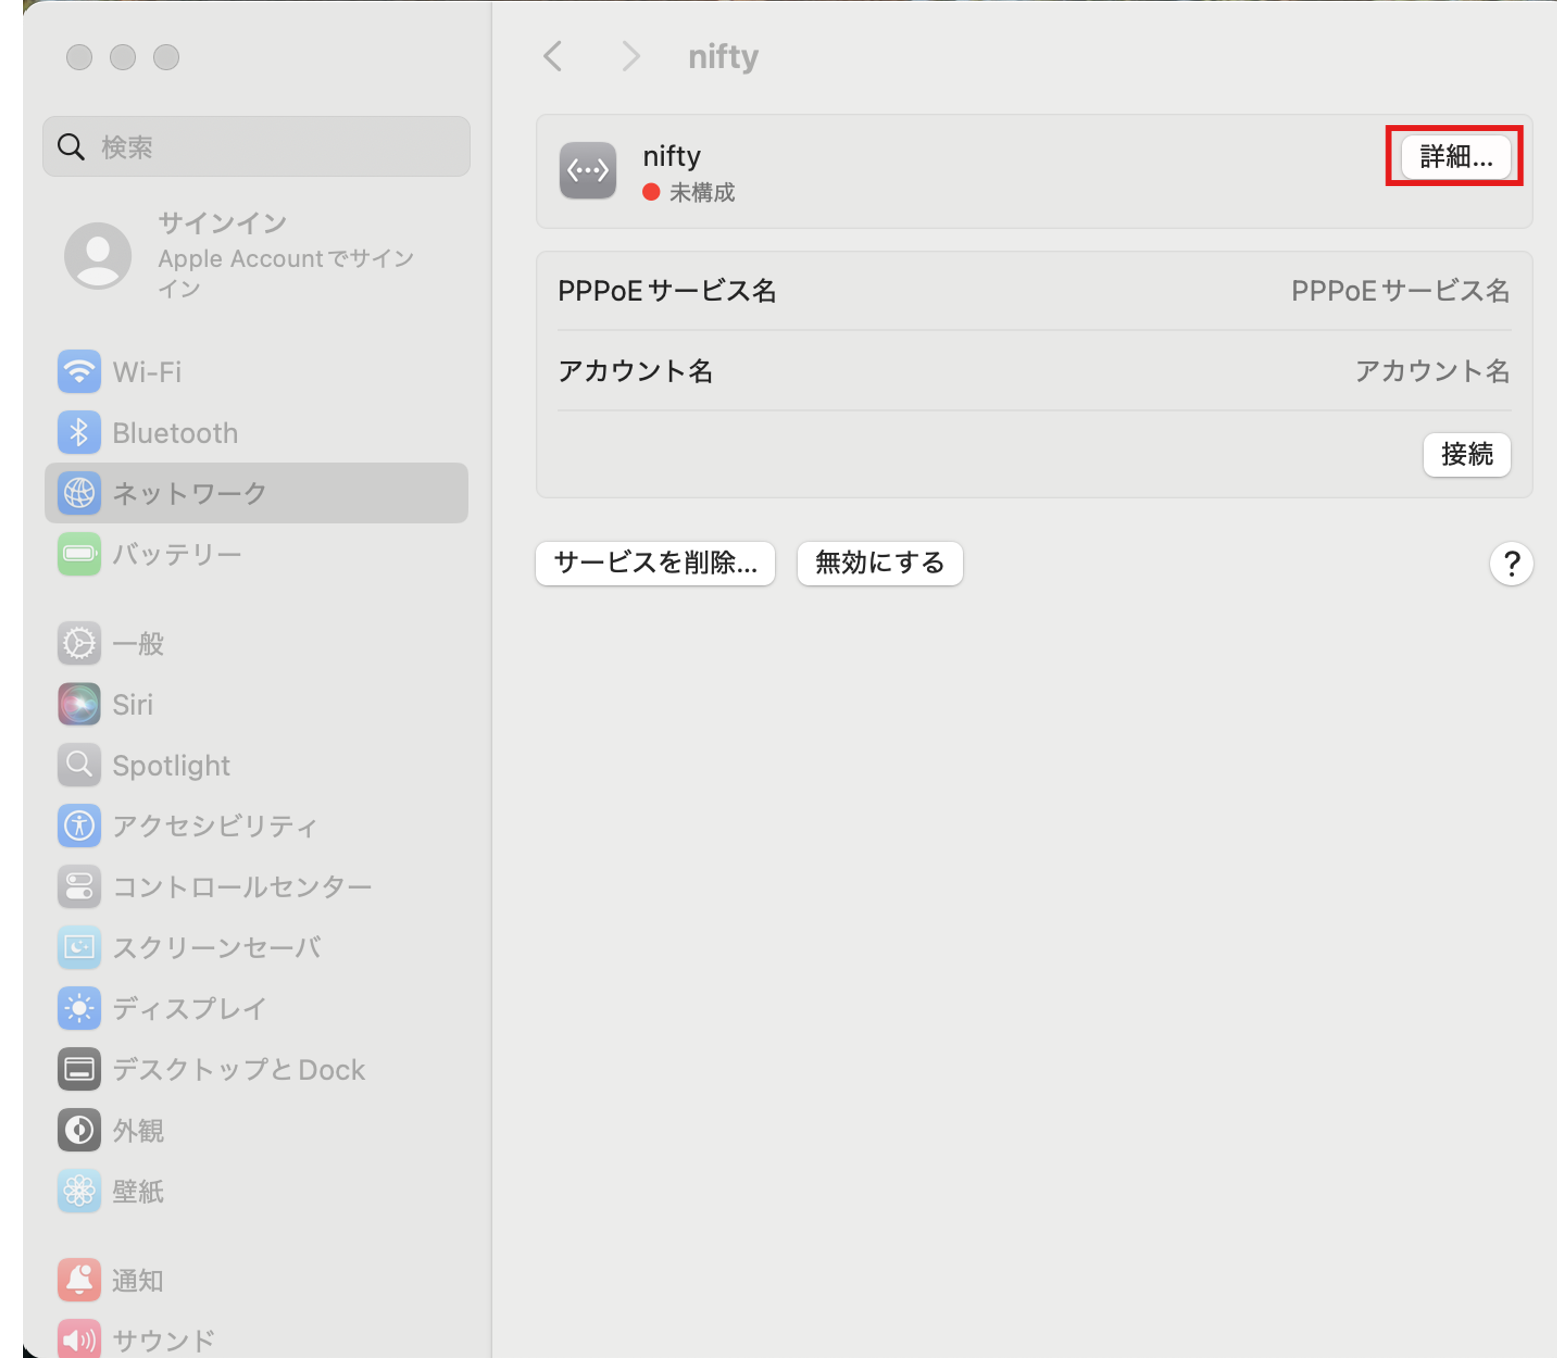Viewport: 1557px width, 1358px height.
Task: Open the スクリーンセーバ icon
Action: point(79,947)
